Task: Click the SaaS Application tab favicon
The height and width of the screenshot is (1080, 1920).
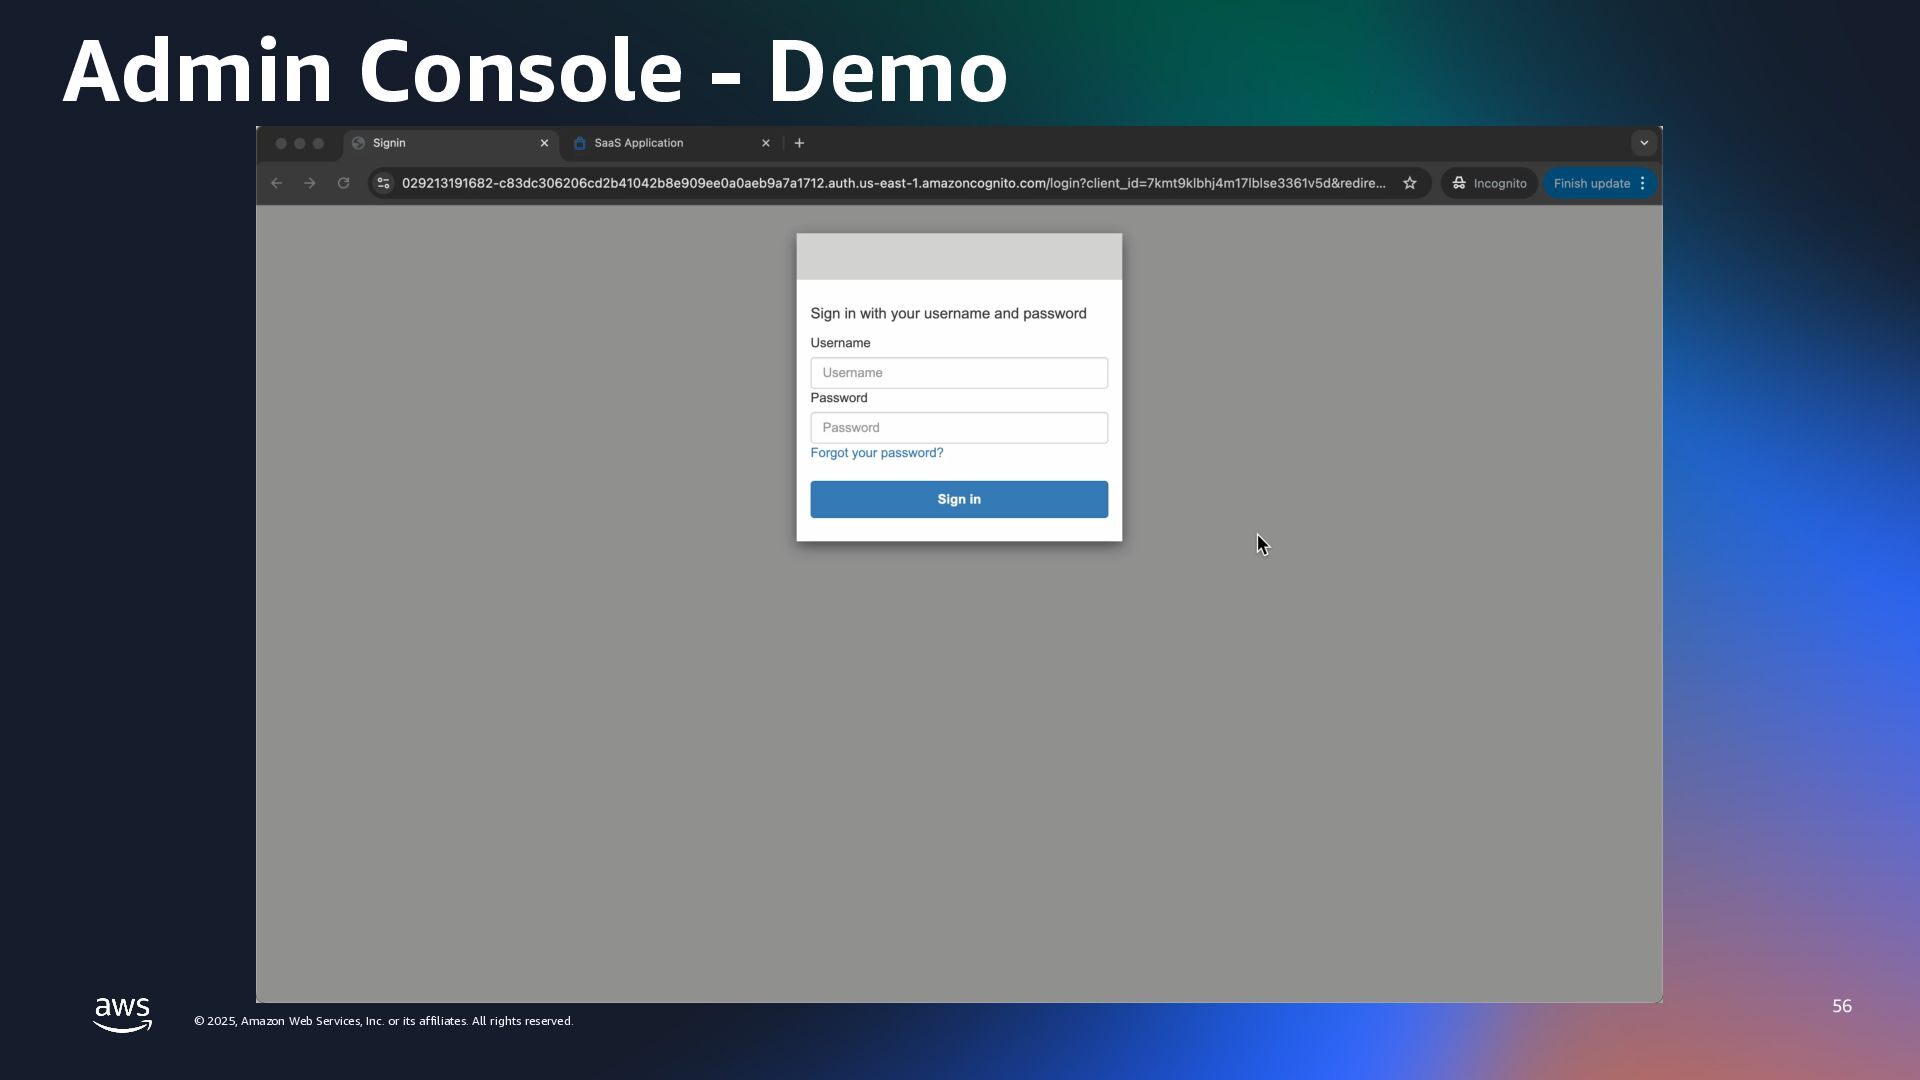Action: 580,143
